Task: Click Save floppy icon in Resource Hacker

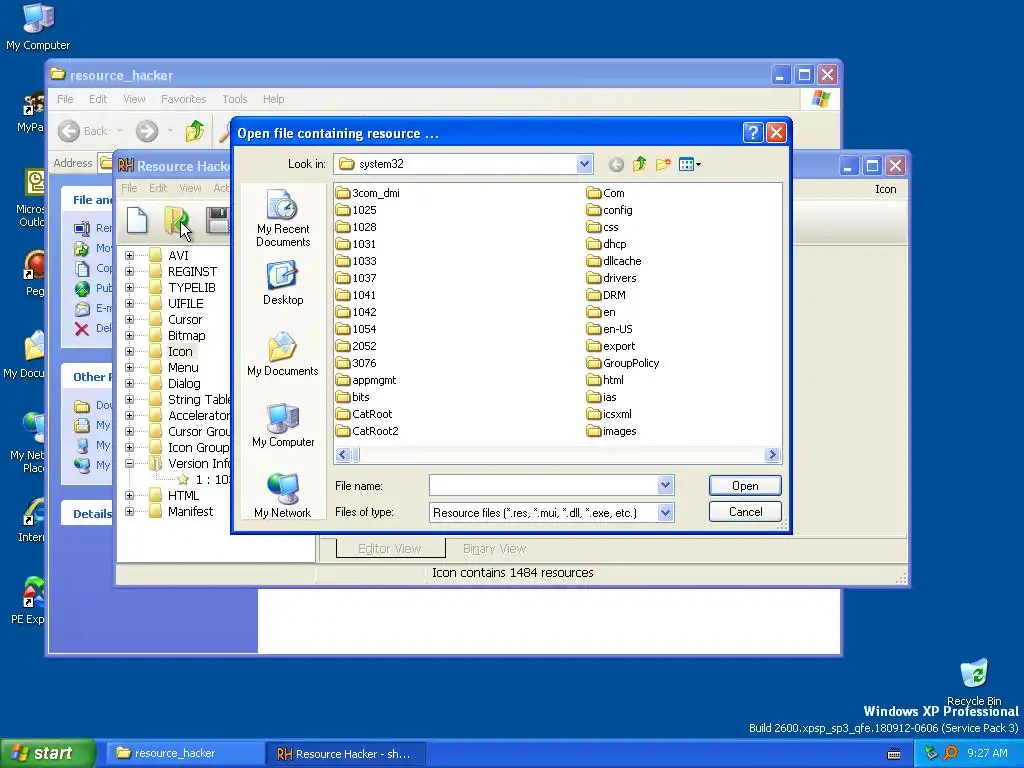Action: point(217,220)
